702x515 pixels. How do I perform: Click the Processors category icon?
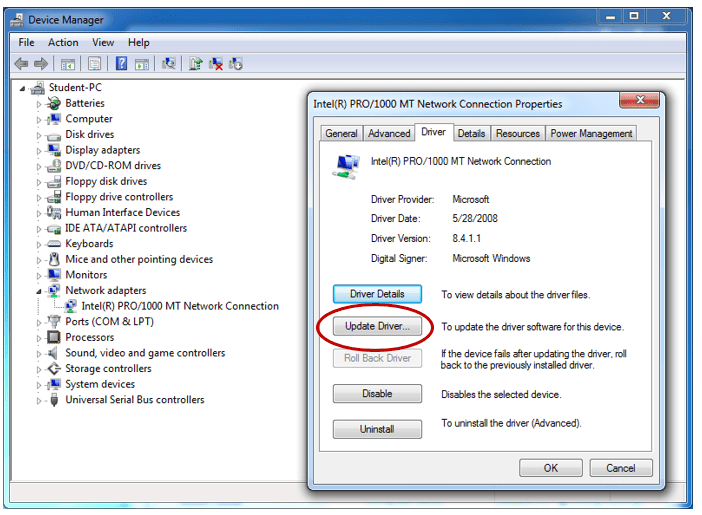pos(54,337)
